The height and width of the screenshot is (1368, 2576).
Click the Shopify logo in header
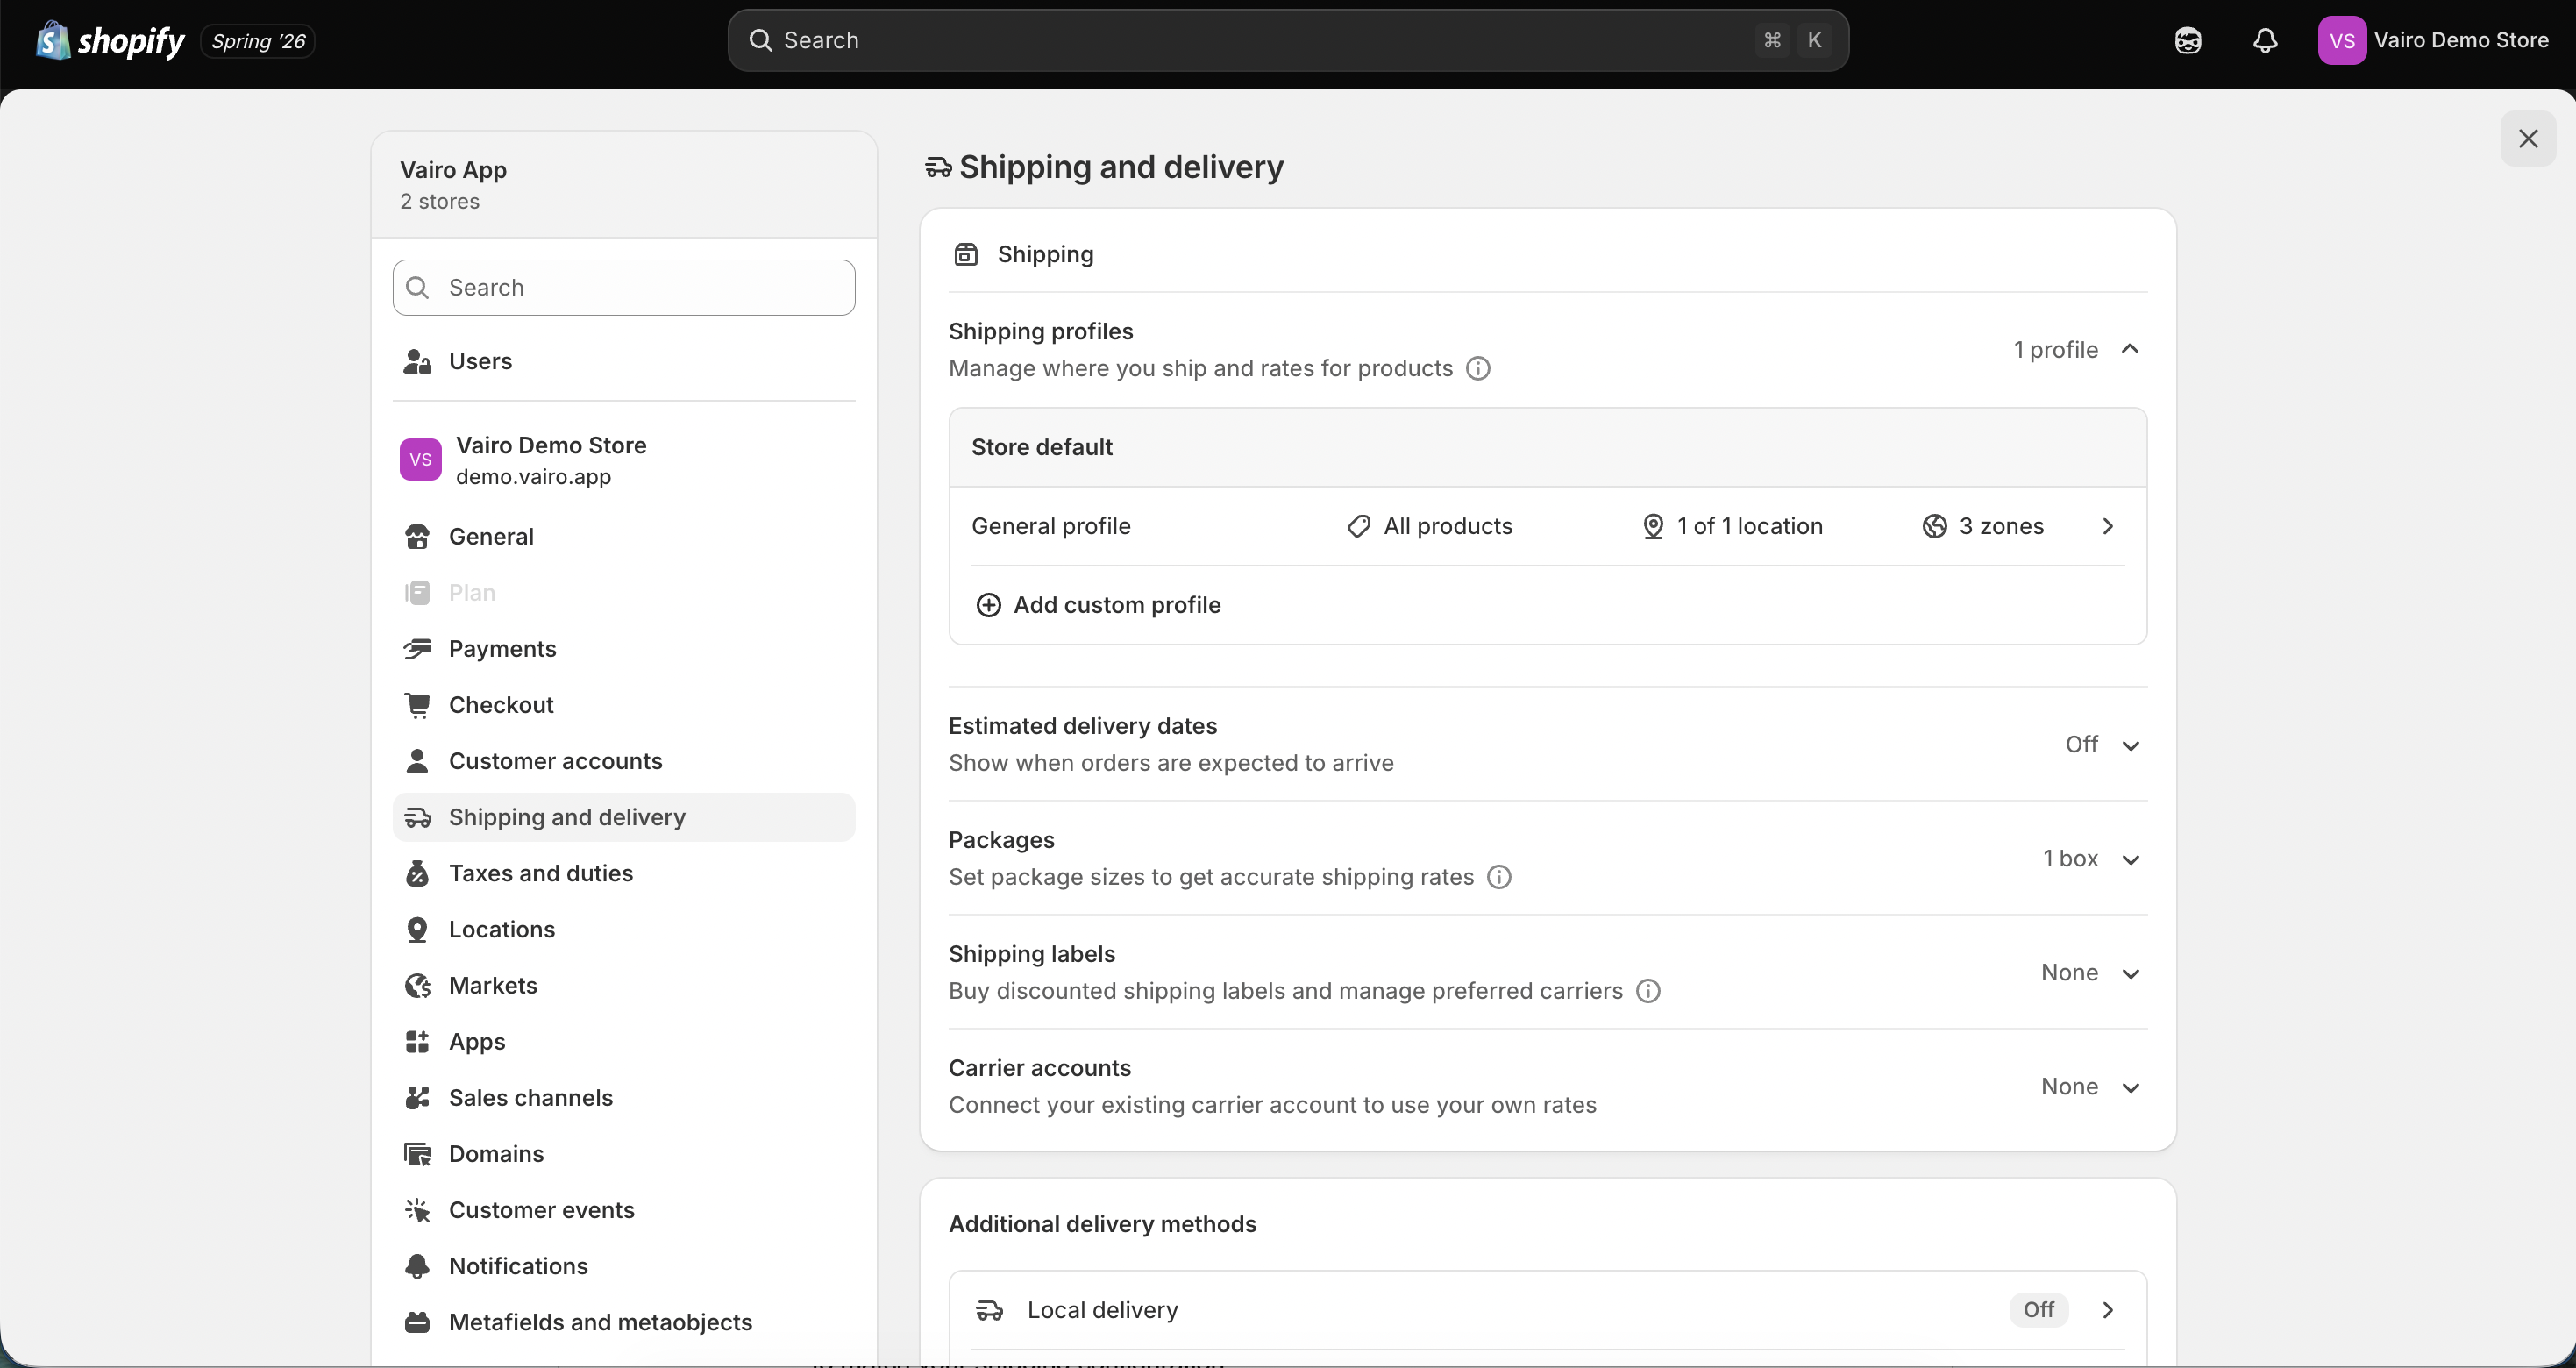[x=110, y=41]
